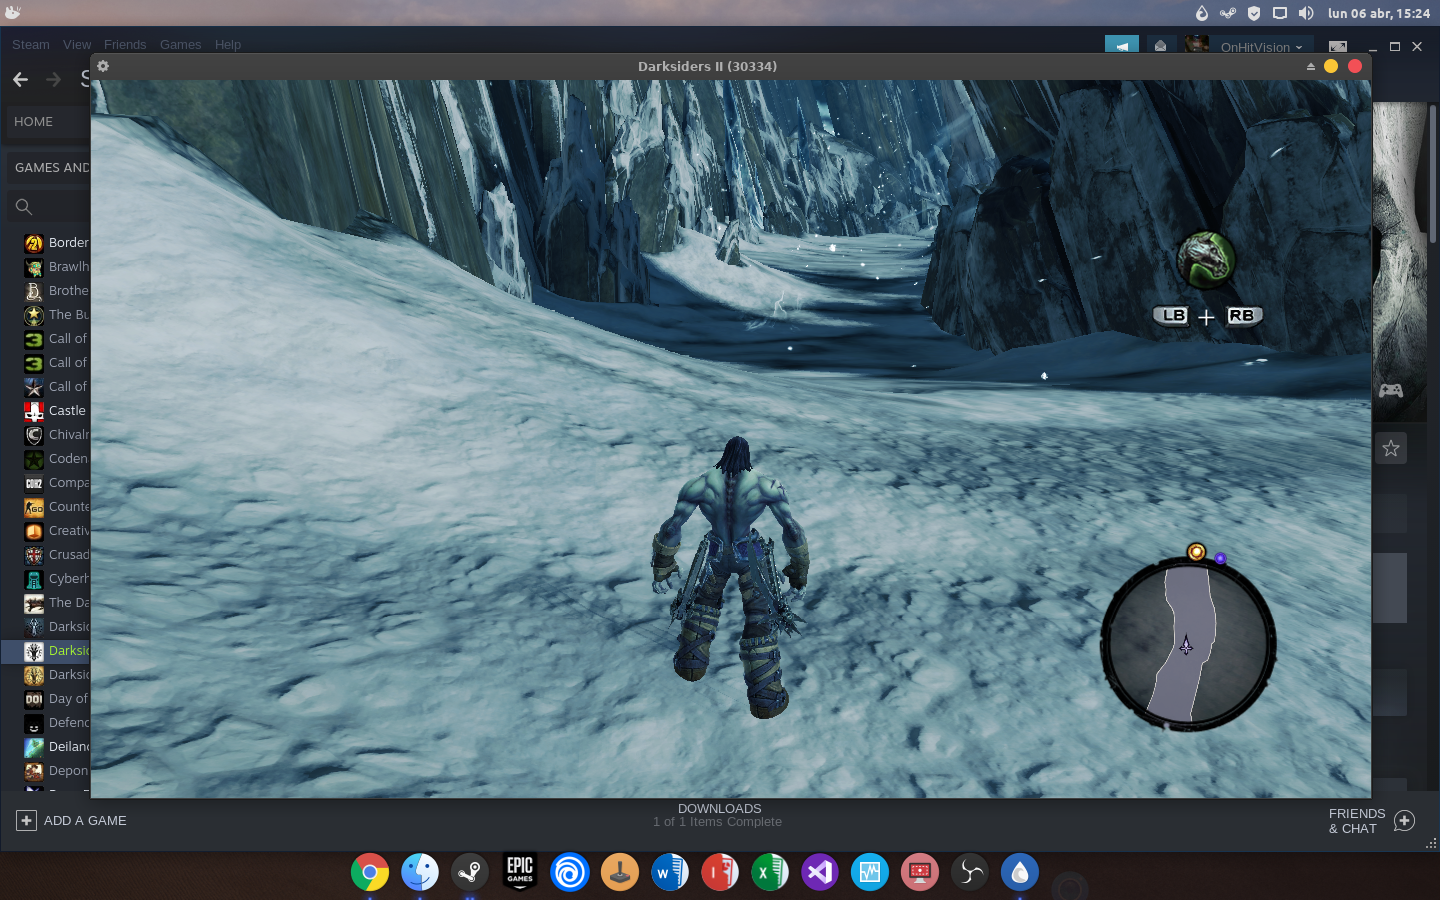Screen dimensions: 1440x900
Task: Select the Crusader entry in library list
Action: tap(56, 555)
